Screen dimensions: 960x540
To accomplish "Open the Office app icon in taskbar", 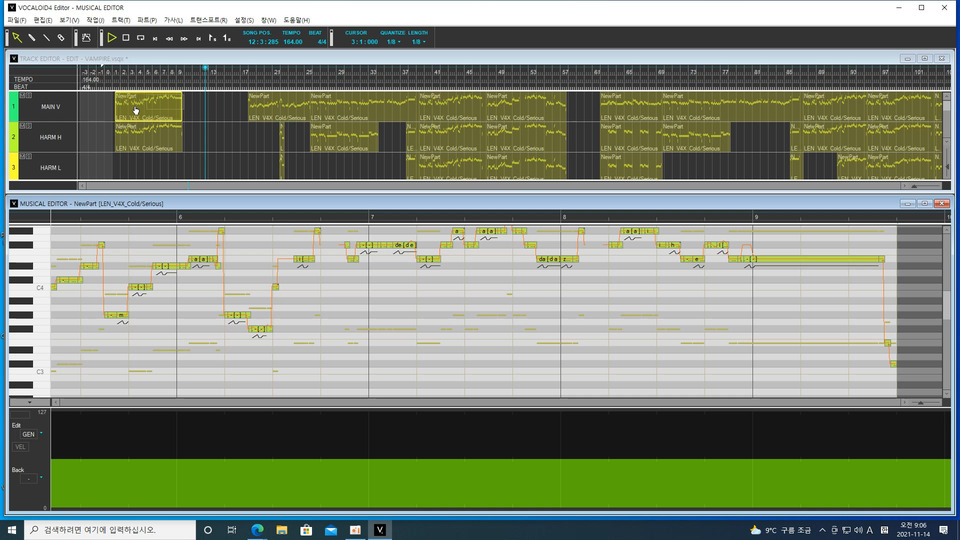I will tap(355, 530).
